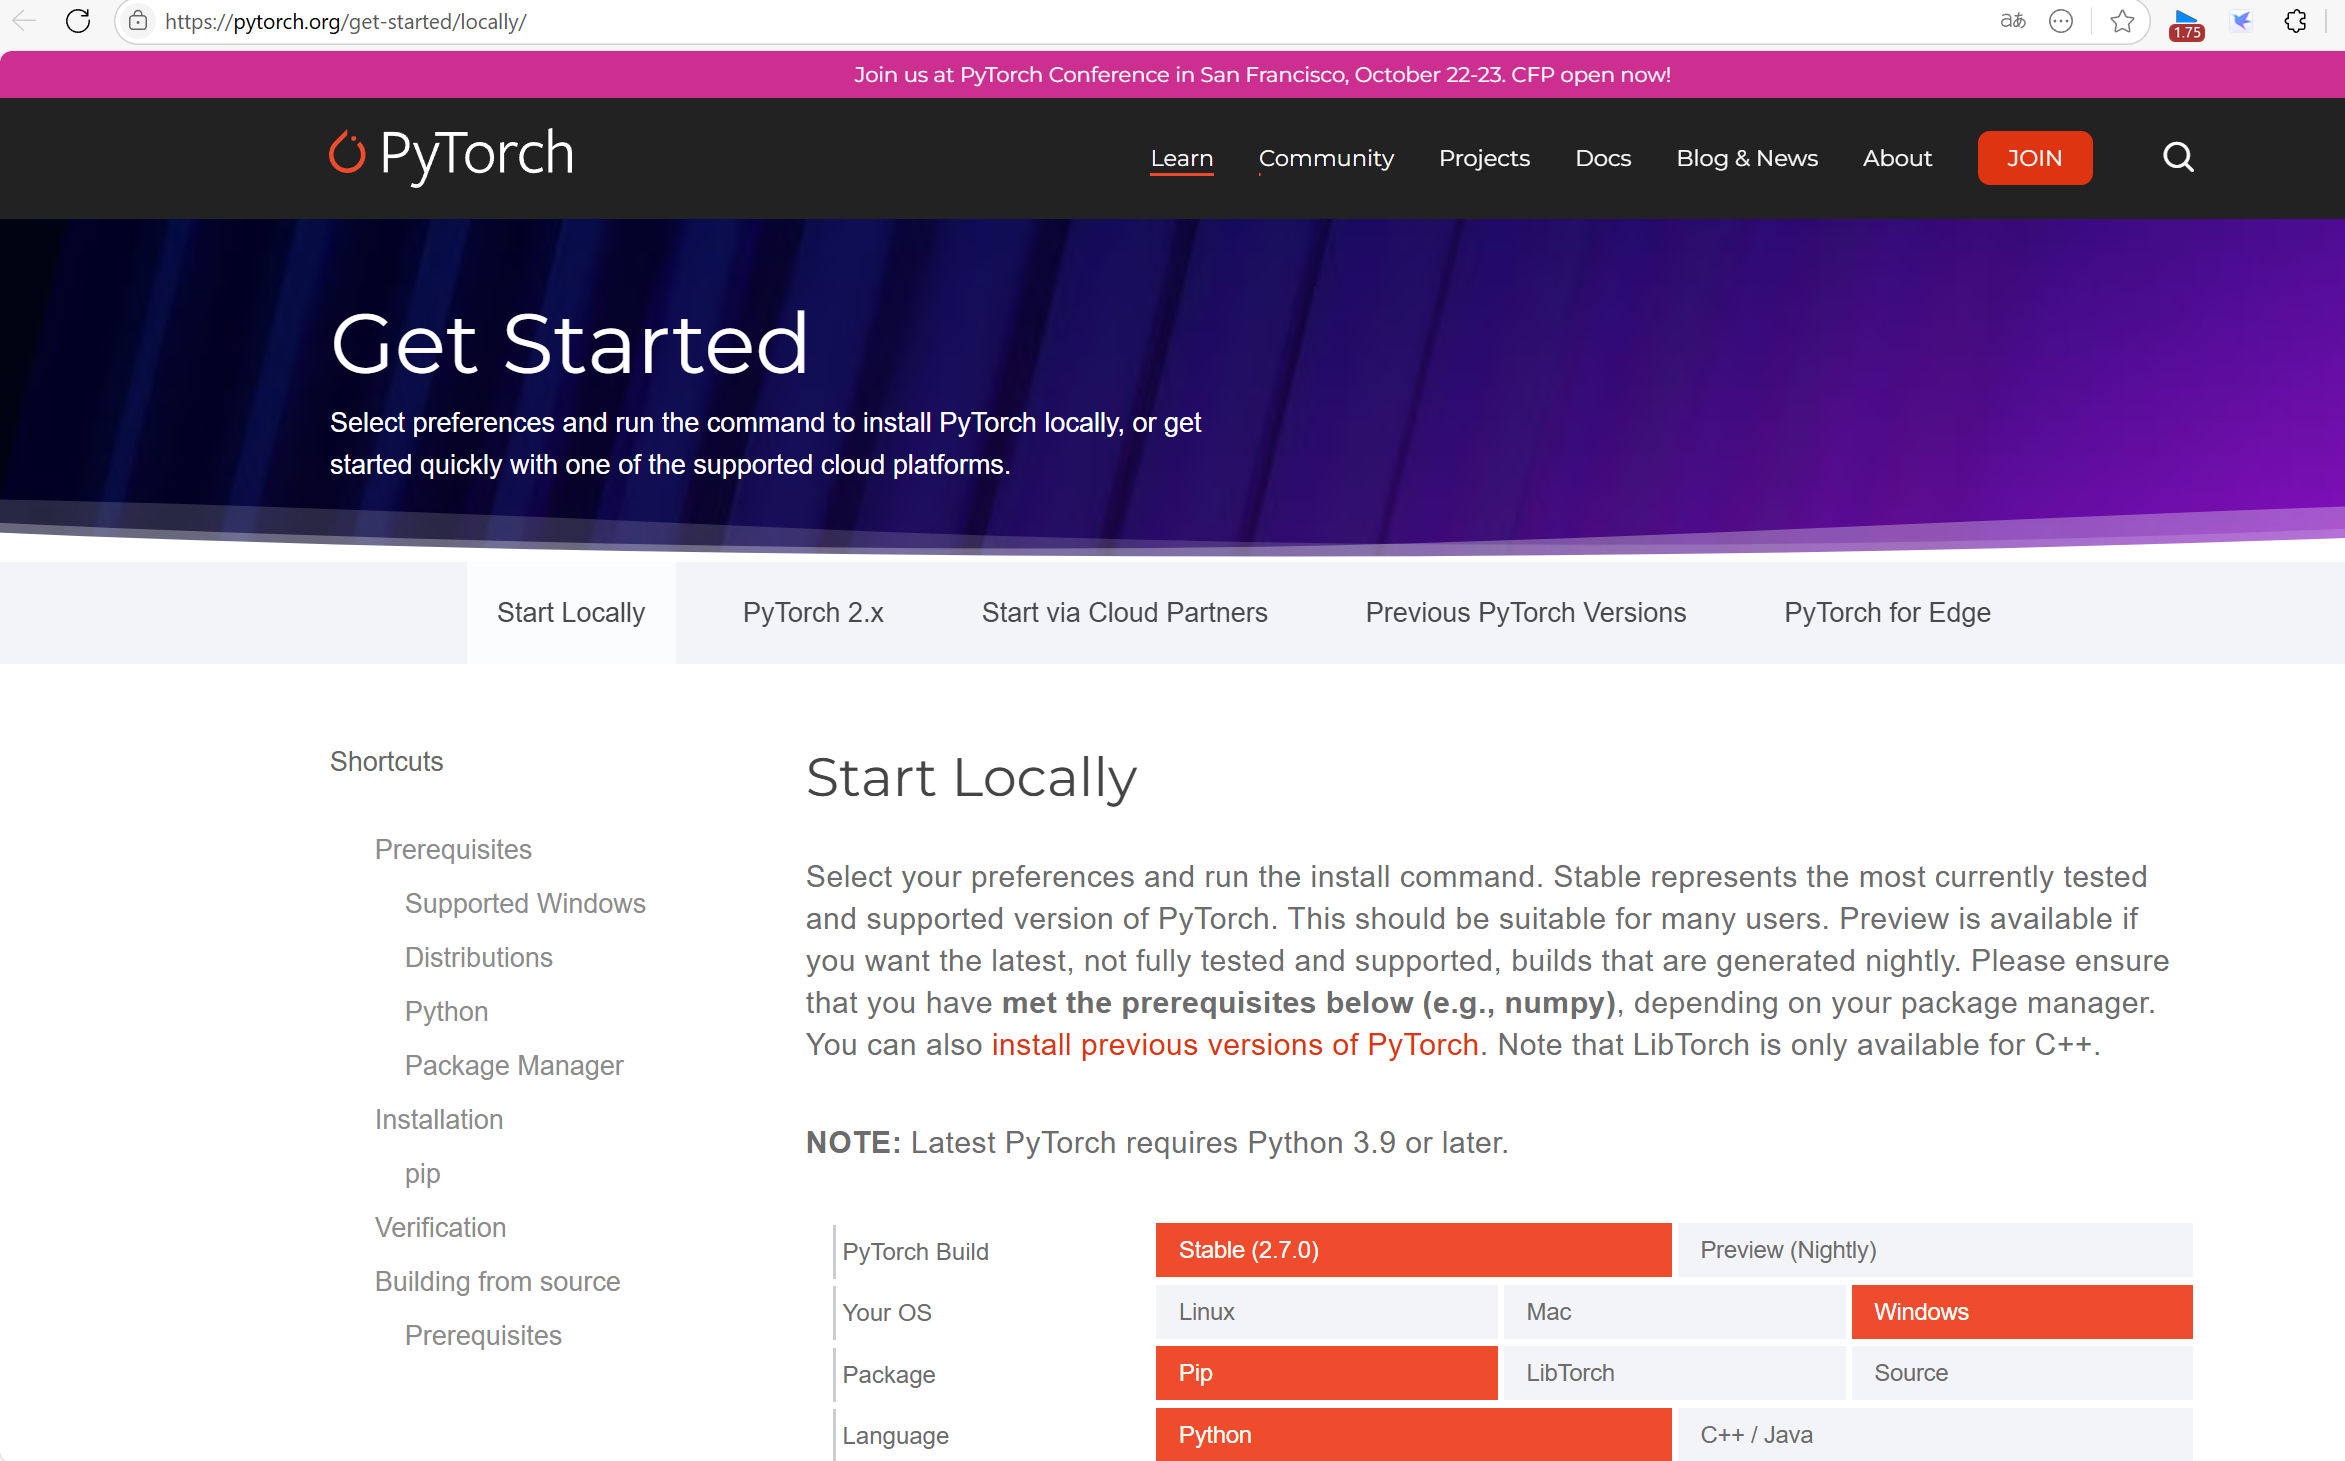2345x1461 pixels.
Task: Click the site info lock icon
Action: coord(139,21)
